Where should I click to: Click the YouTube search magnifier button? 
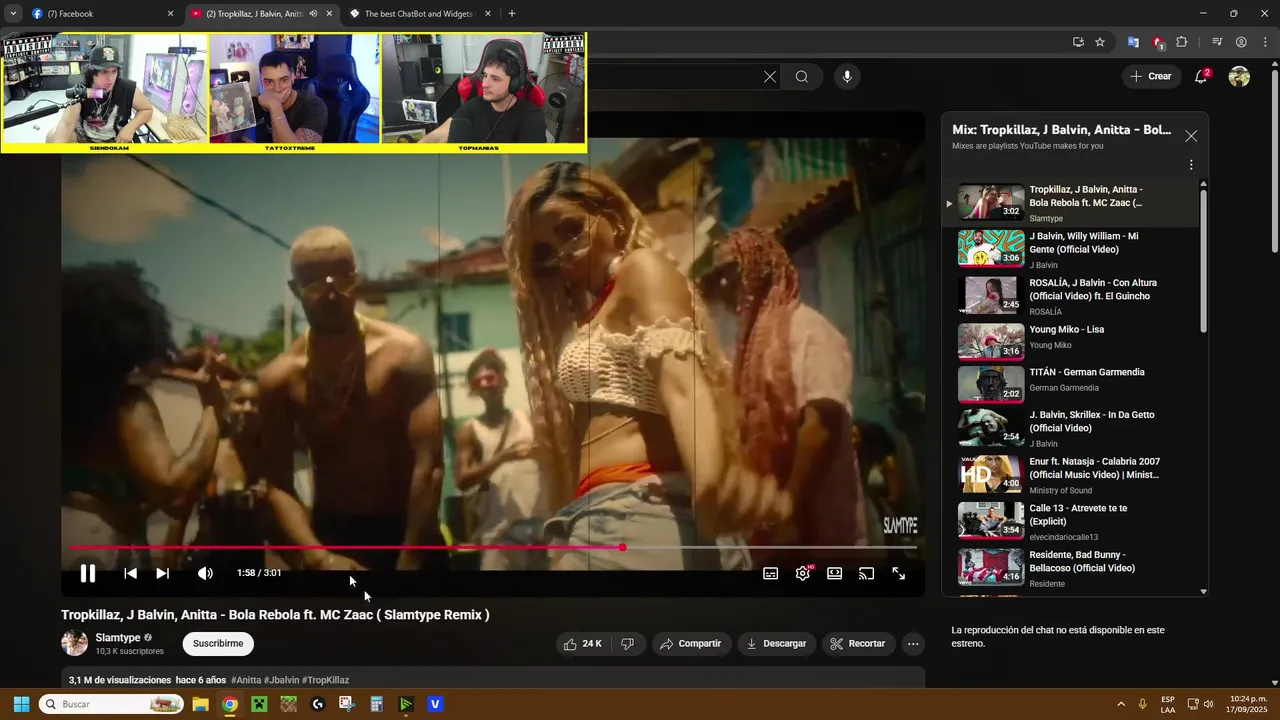802,77
